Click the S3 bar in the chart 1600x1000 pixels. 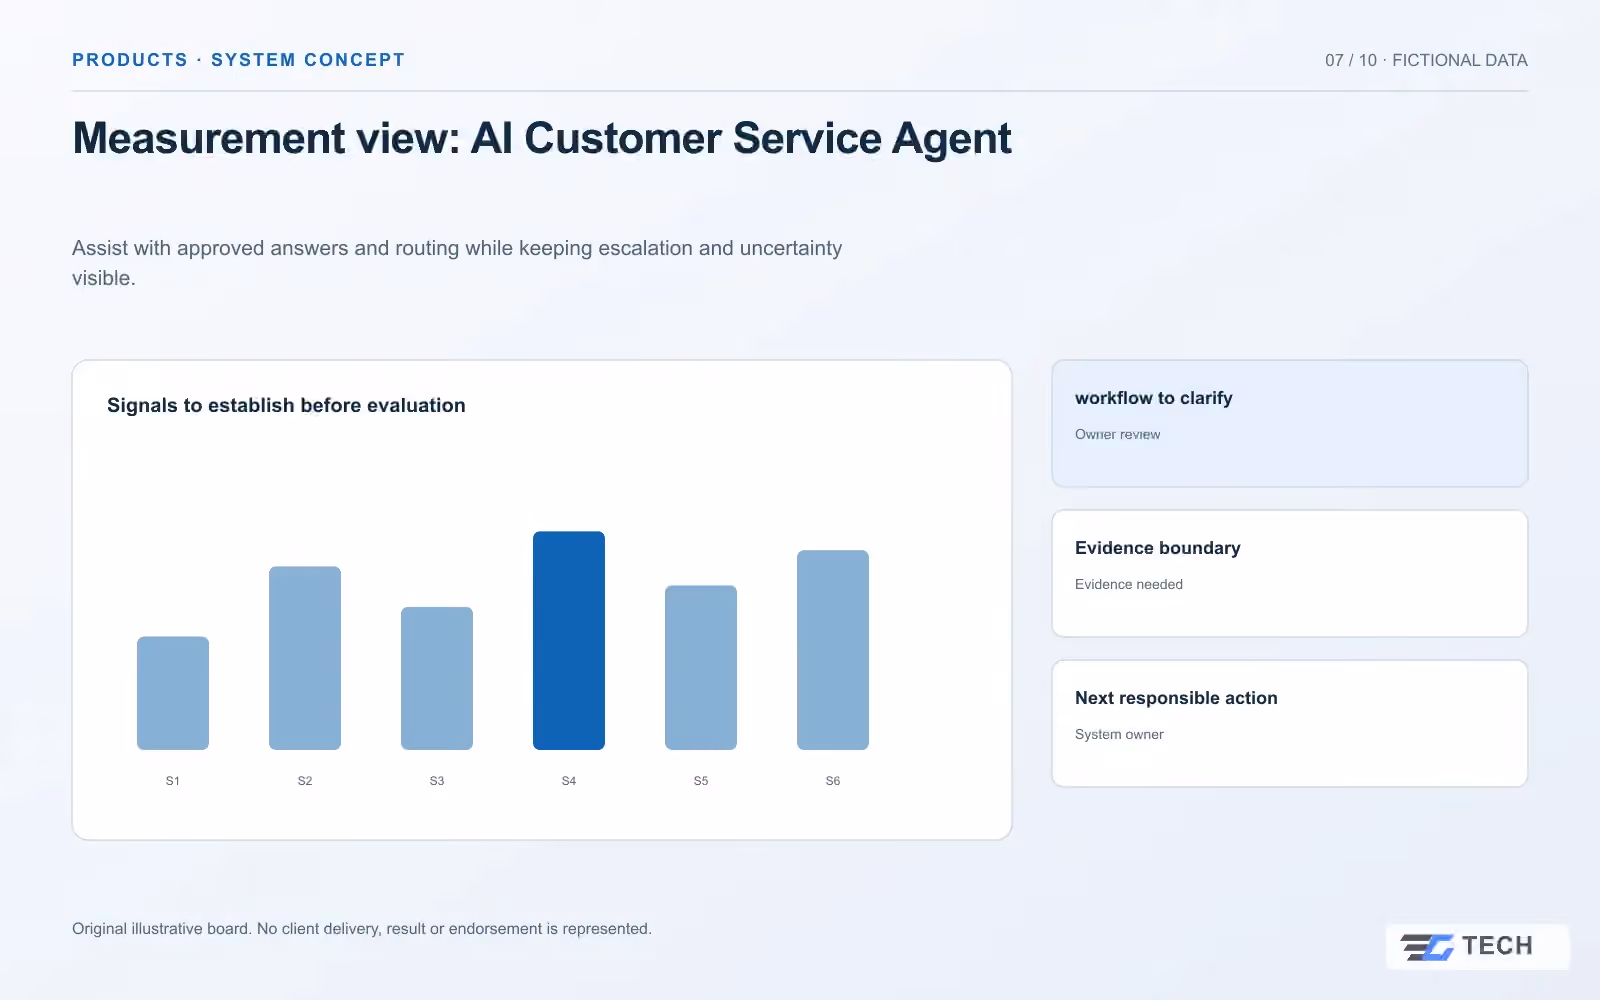point(437,678)
